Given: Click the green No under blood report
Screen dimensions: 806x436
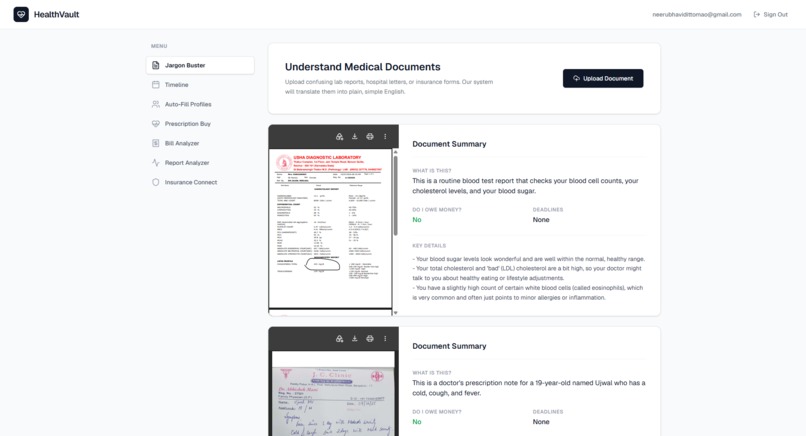Looking at the screenshot, I should 417,220.
